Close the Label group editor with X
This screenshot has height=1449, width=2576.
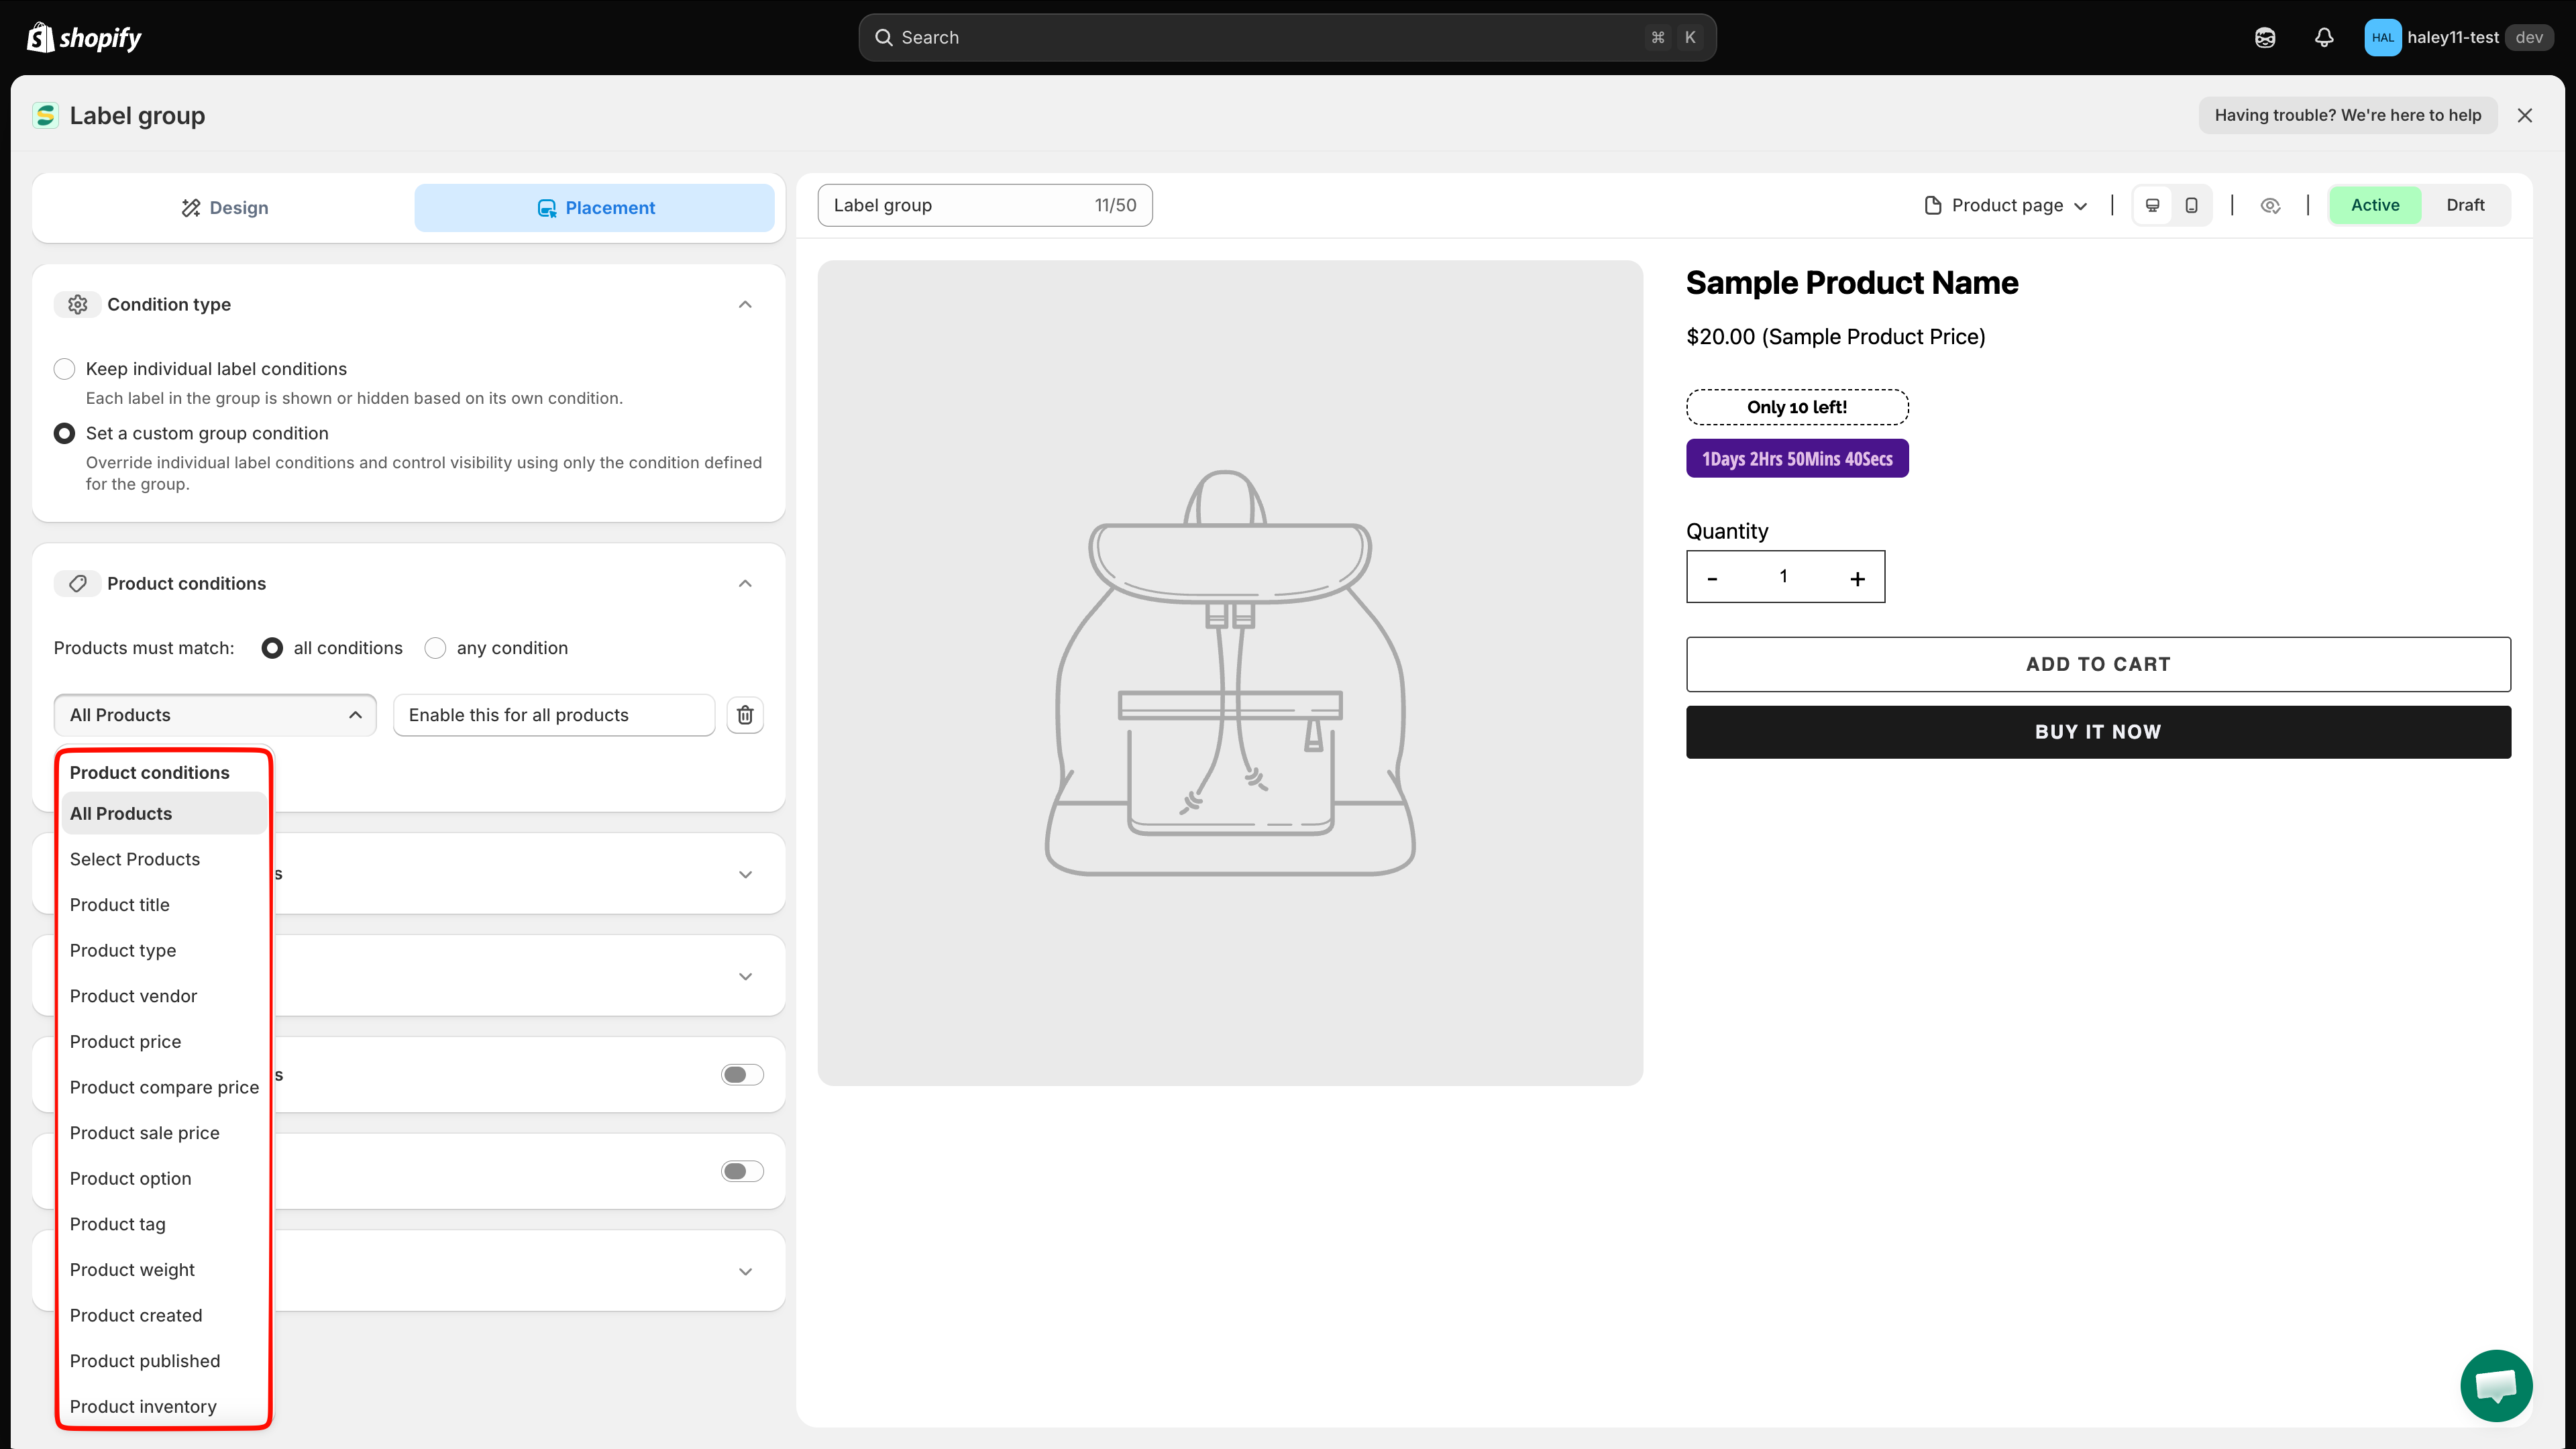2525,115
